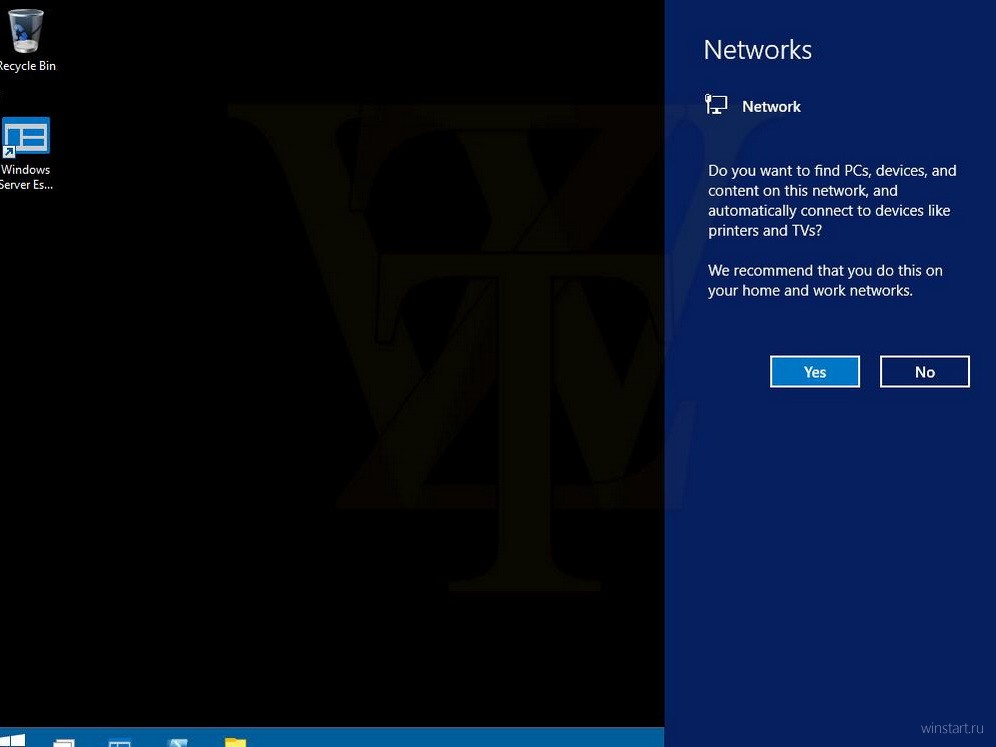Click the "Do you want to find PCs" question text
Viewport: 996px width, 747px height.
832,200
